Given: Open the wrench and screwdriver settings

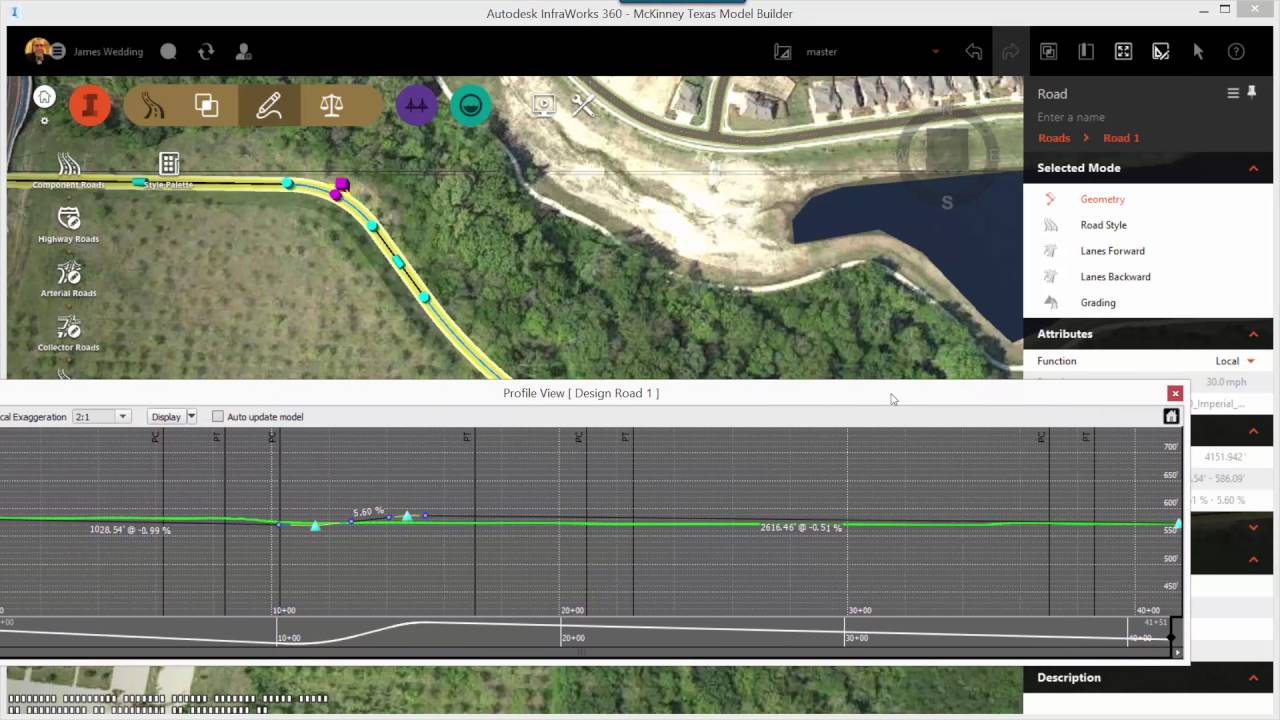Looking at the screenshot, I should coord(583,105).
